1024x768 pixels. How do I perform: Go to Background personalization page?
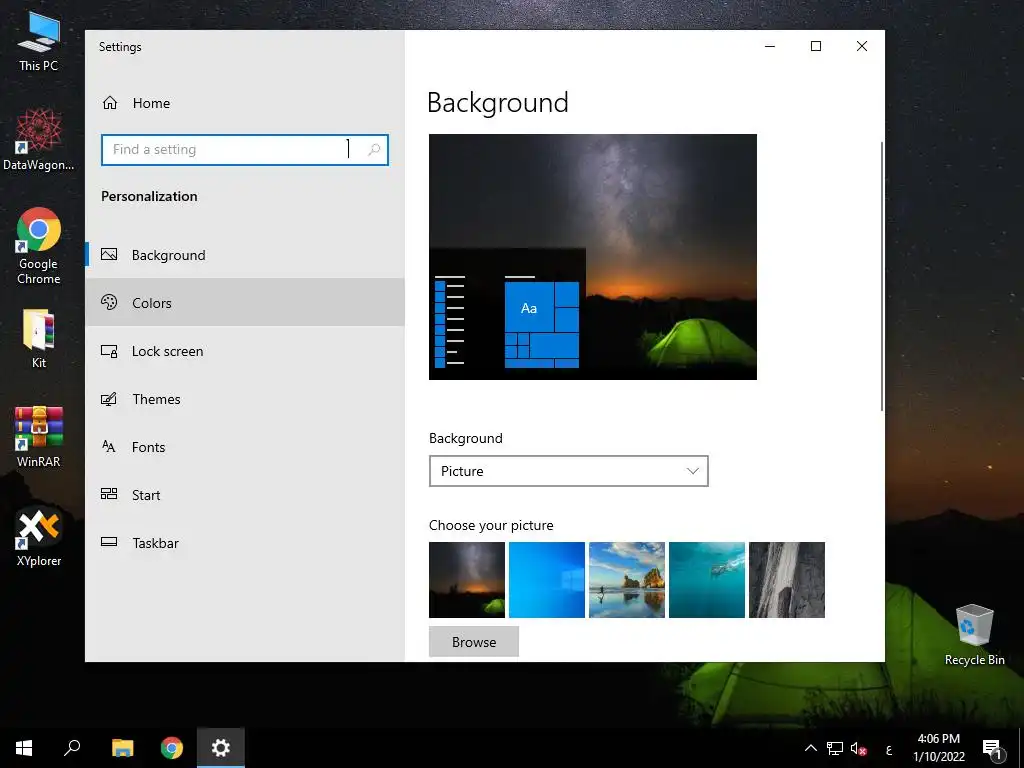(x=245, y=255)
